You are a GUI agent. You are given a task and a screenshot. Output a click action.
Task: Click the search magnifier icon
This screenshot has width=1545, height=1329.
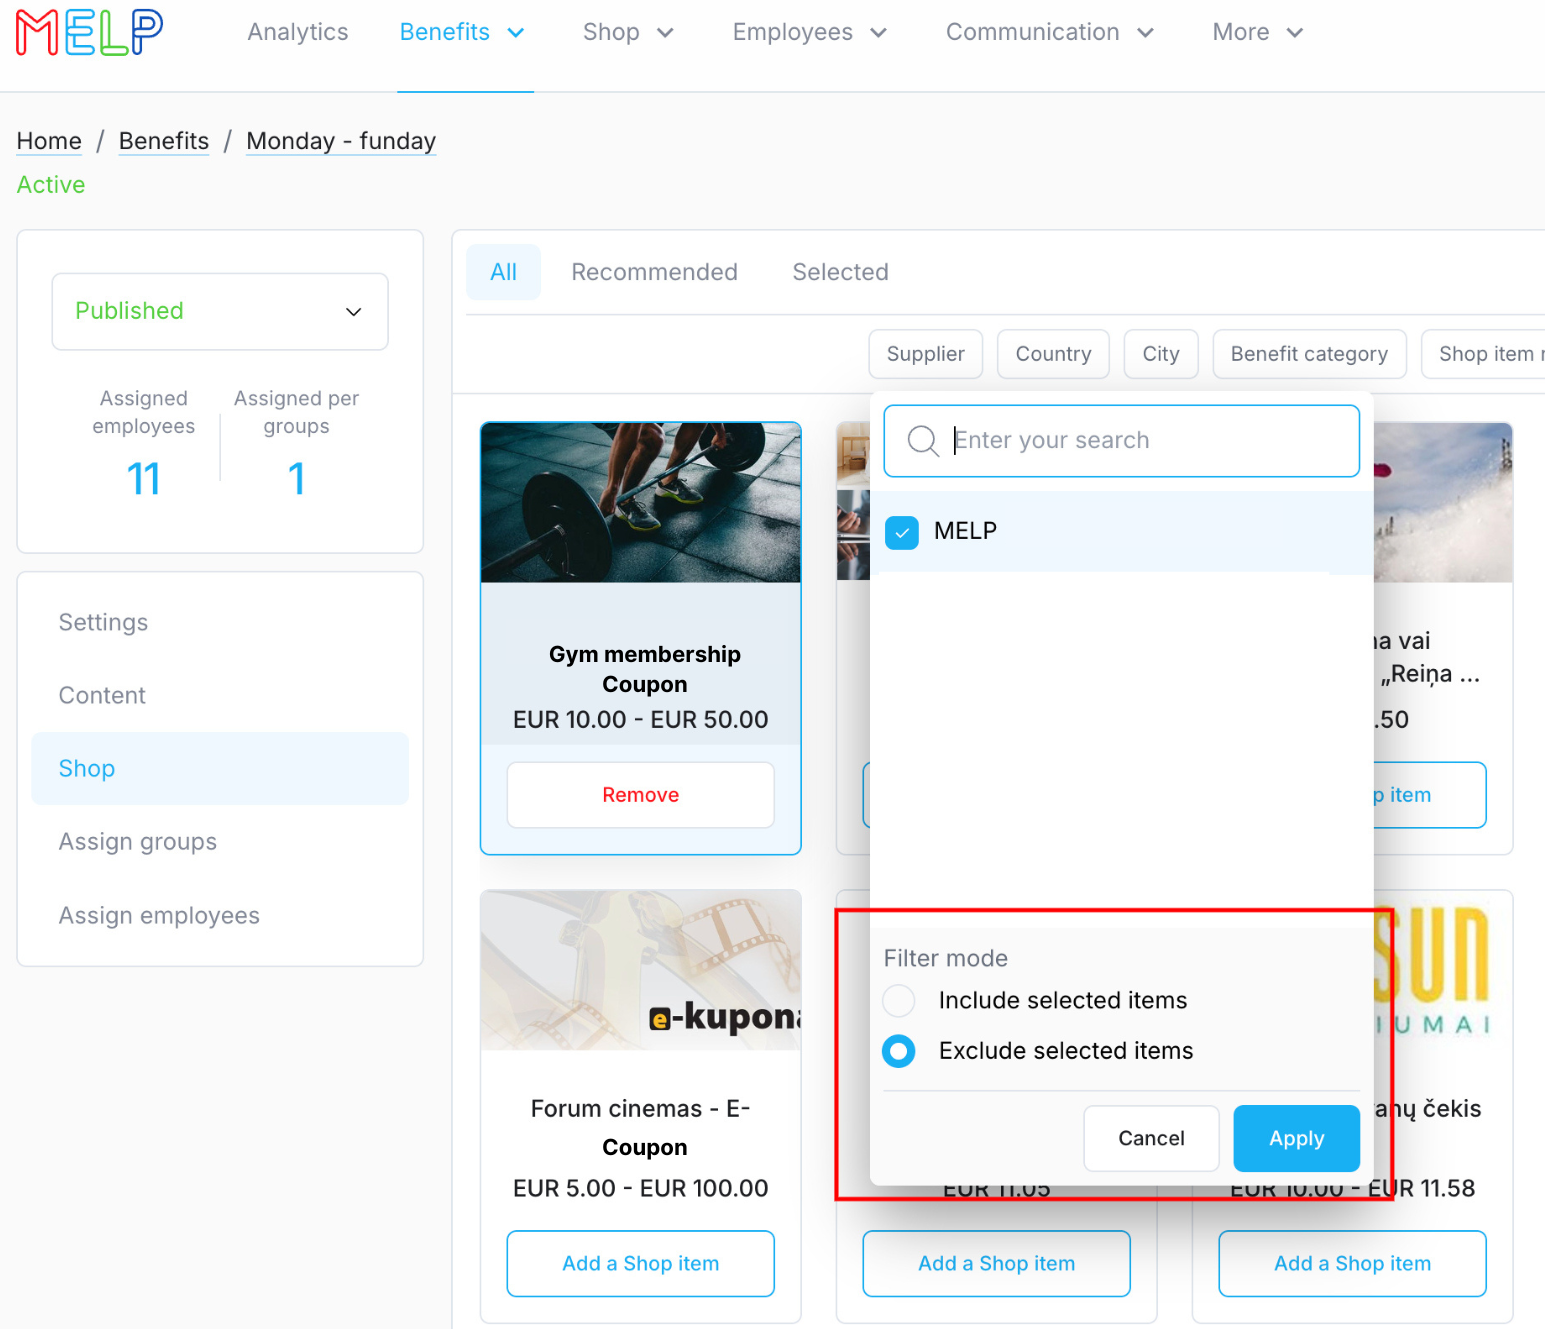922,441
